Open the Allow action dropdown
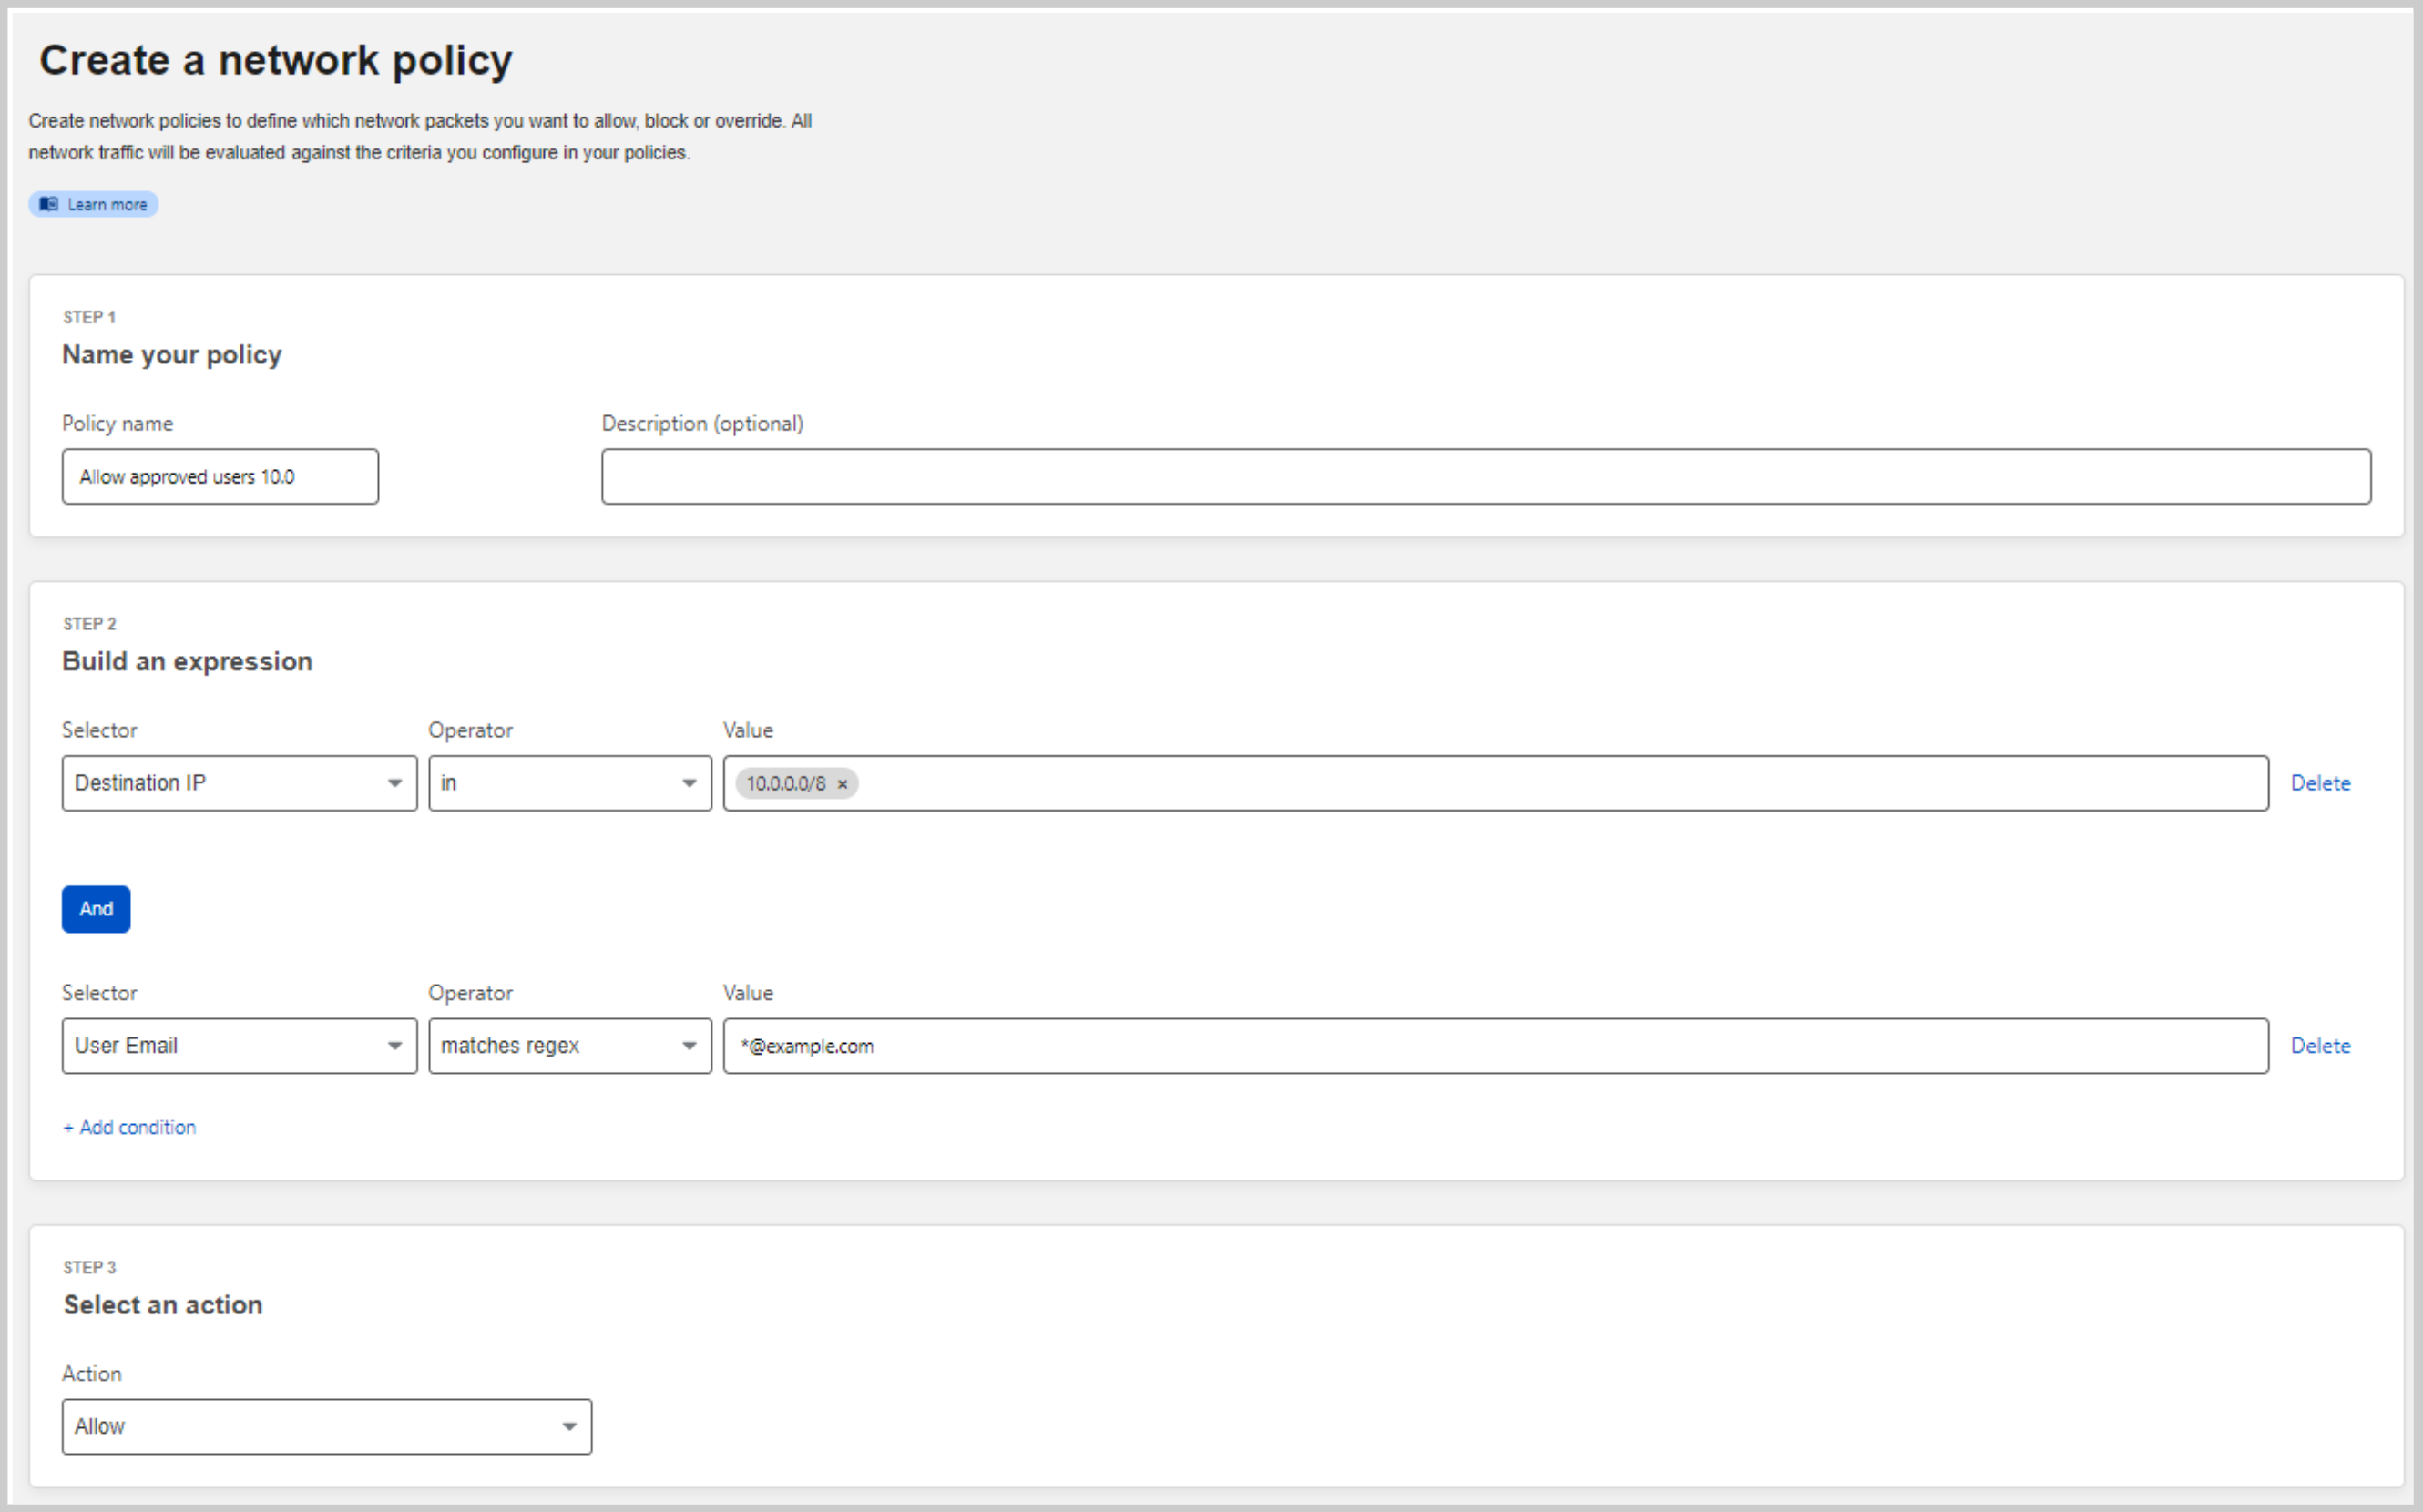Viewport: 2423px width, 1512px height. tap(326, 1427)
